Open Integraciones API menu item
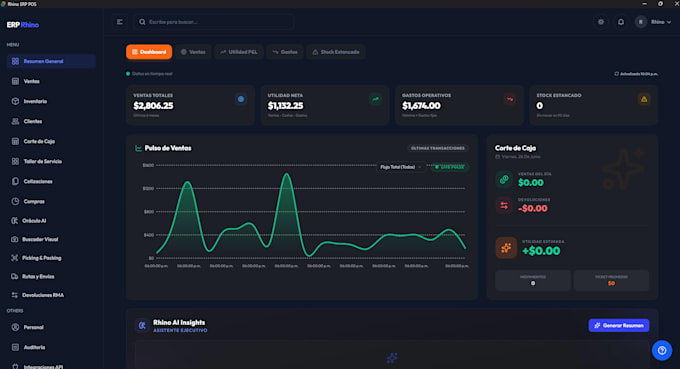Viewport: 680px width, 369px height. click(43, 366)
